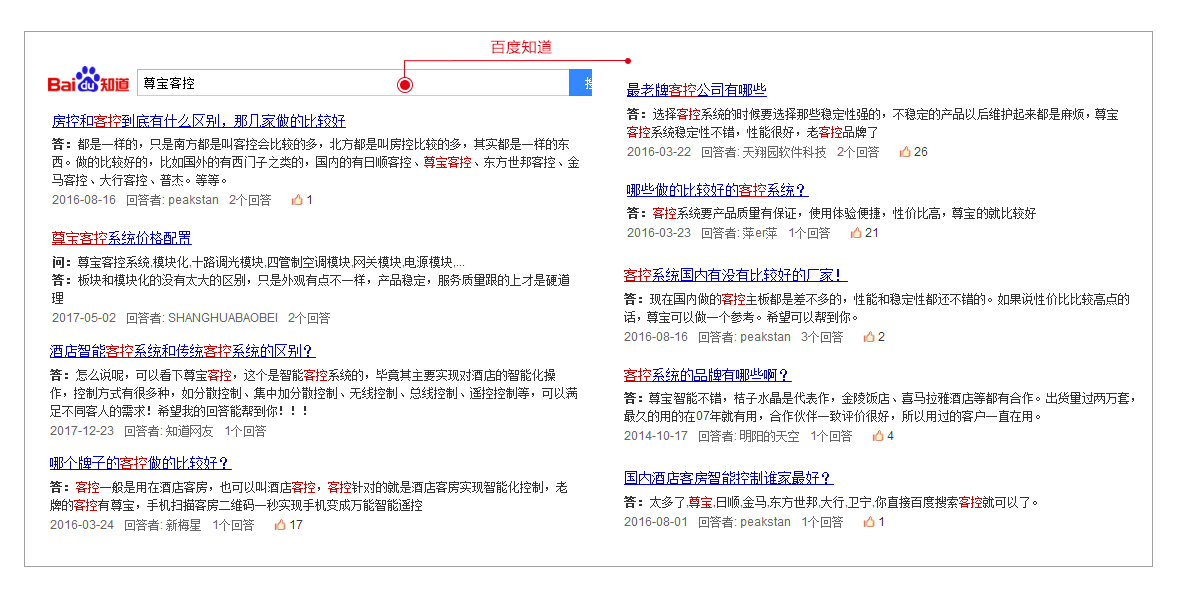Click date 2014-10-17

655,436
